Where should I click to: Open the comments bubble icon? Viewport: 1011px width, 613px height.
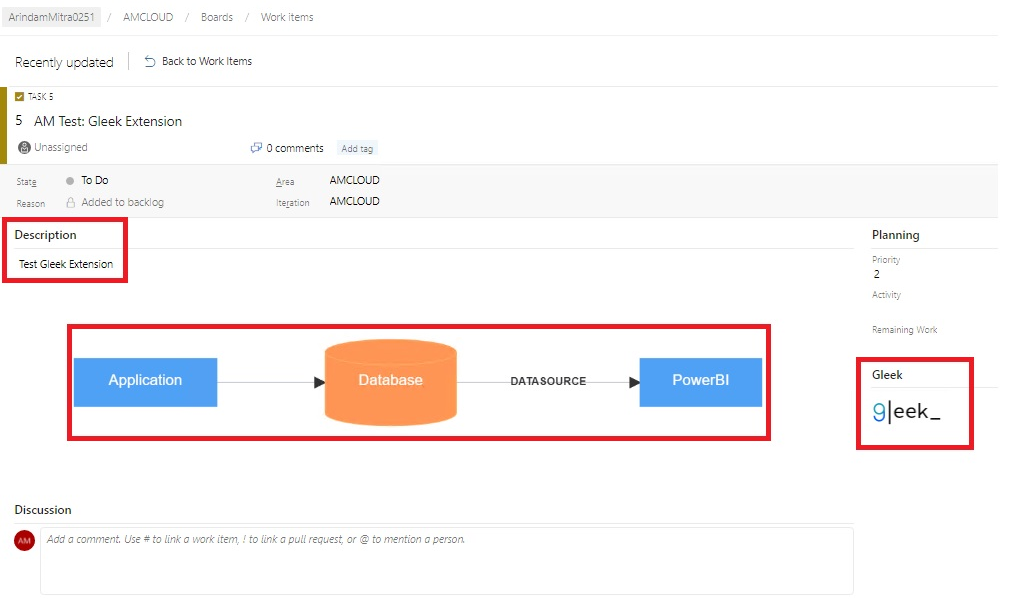coord(256,148)
